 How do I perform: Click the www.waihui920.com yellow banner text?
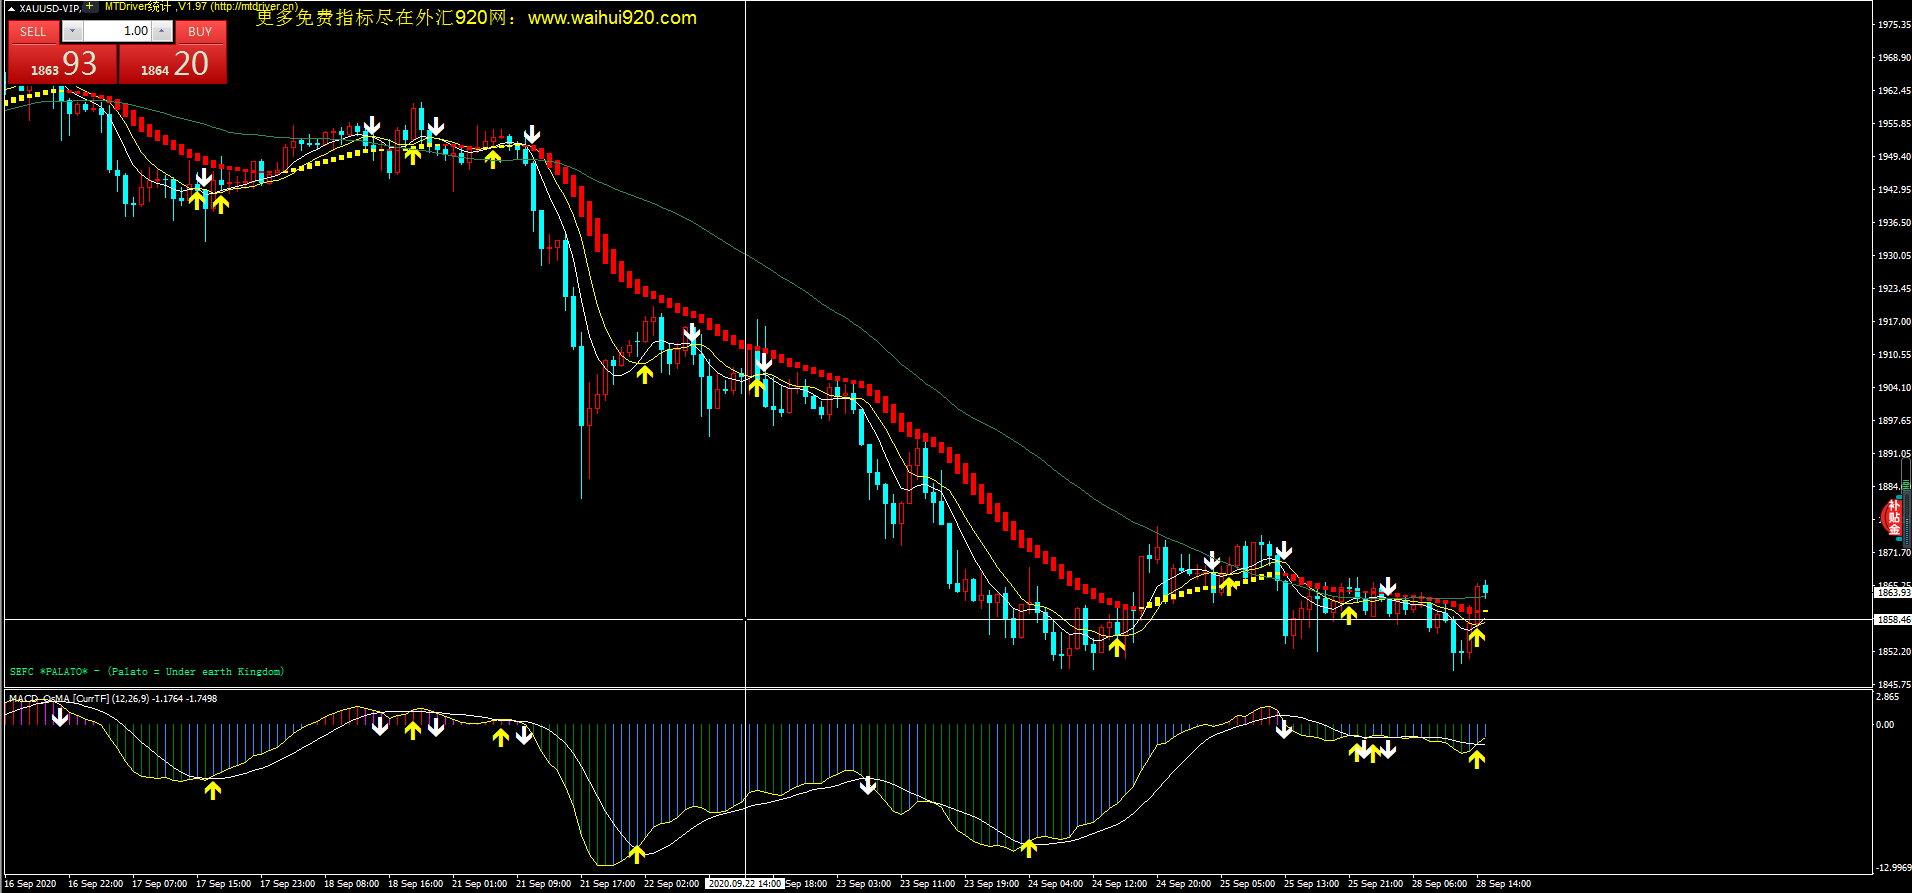point(612,18)
